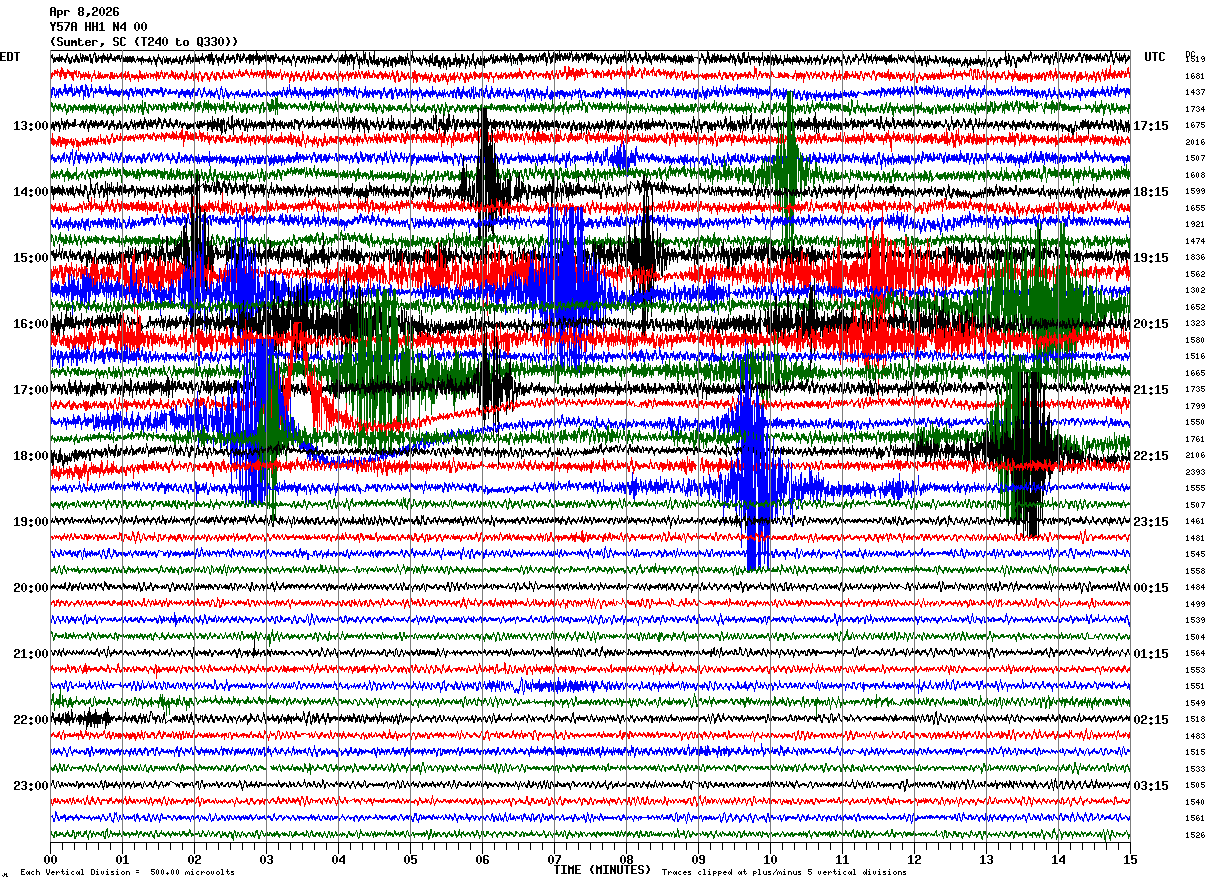Viewport: 1210px width, 886px height.
Task: Click the 'UTC' timezone label
Action: pyautogui.click(x=1155, y=57)
